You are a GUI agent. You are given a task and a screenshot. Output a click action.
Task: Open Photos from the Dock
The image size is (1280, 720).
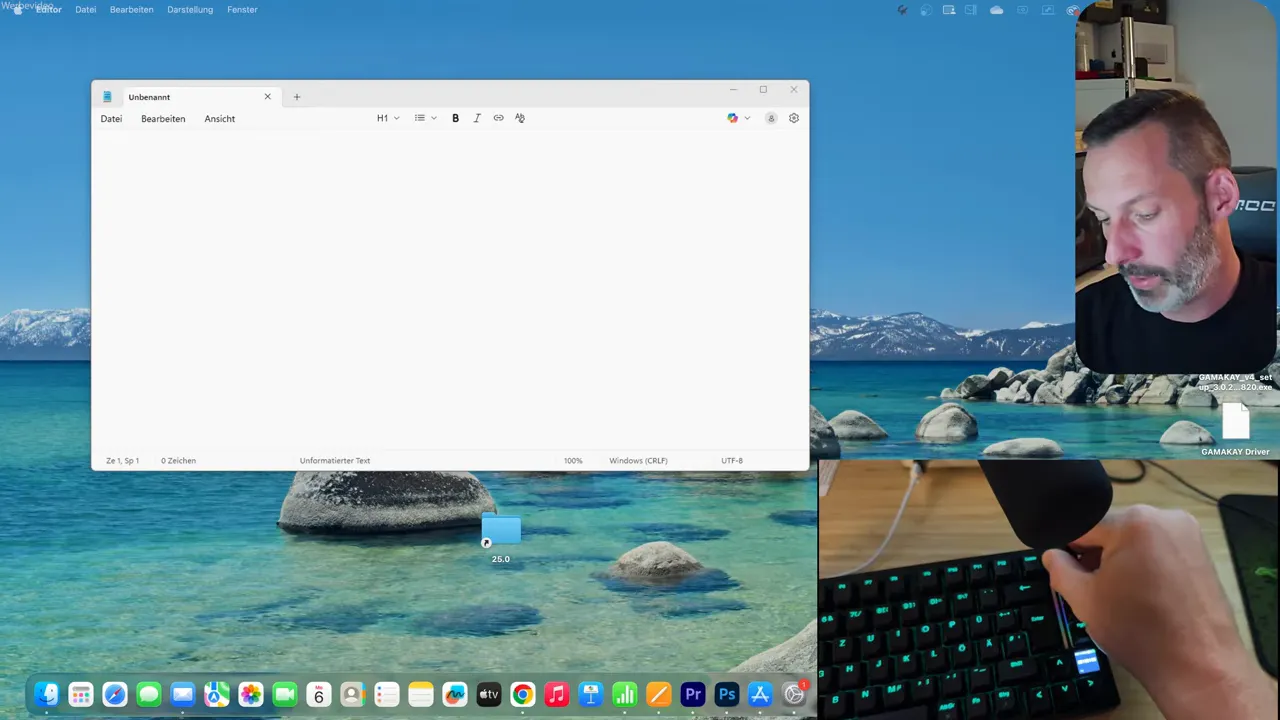[x=250, y=694]
